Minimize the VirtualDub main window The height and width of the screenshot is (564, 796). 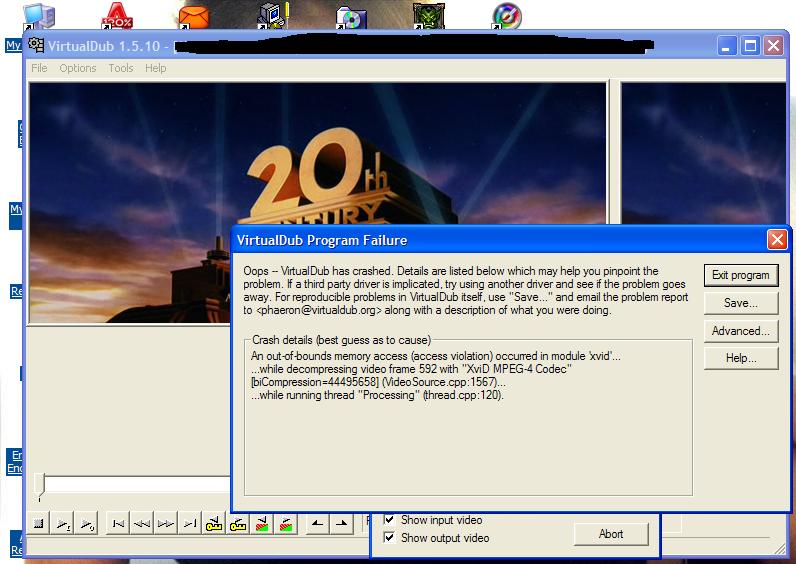pyautogui.click(x=726, y=46)
